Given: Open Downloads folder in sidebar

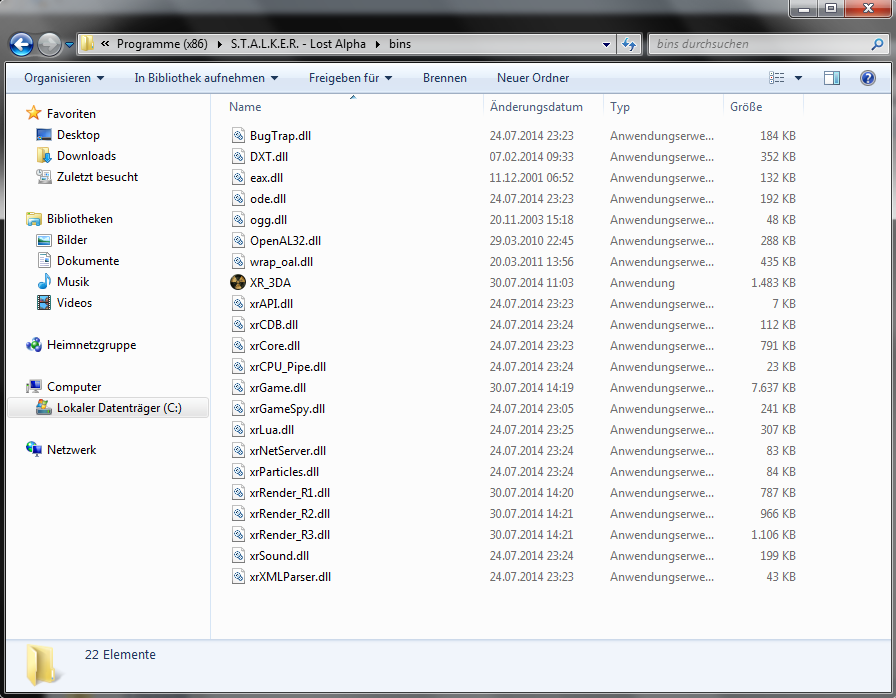Looking at the screenshot, I should pos(86,156).
